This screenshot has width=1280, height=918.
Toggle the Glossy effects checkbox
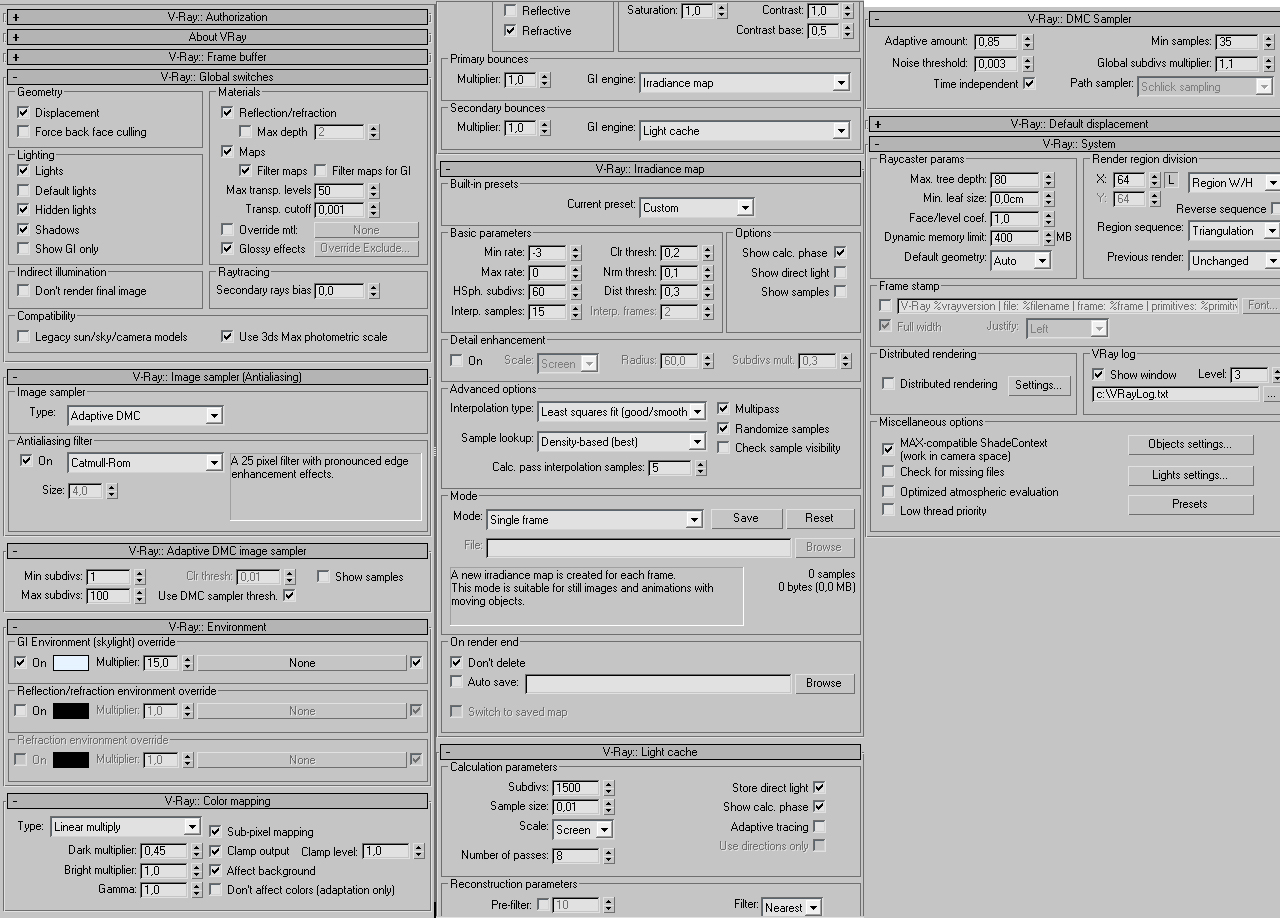[228, 249]
